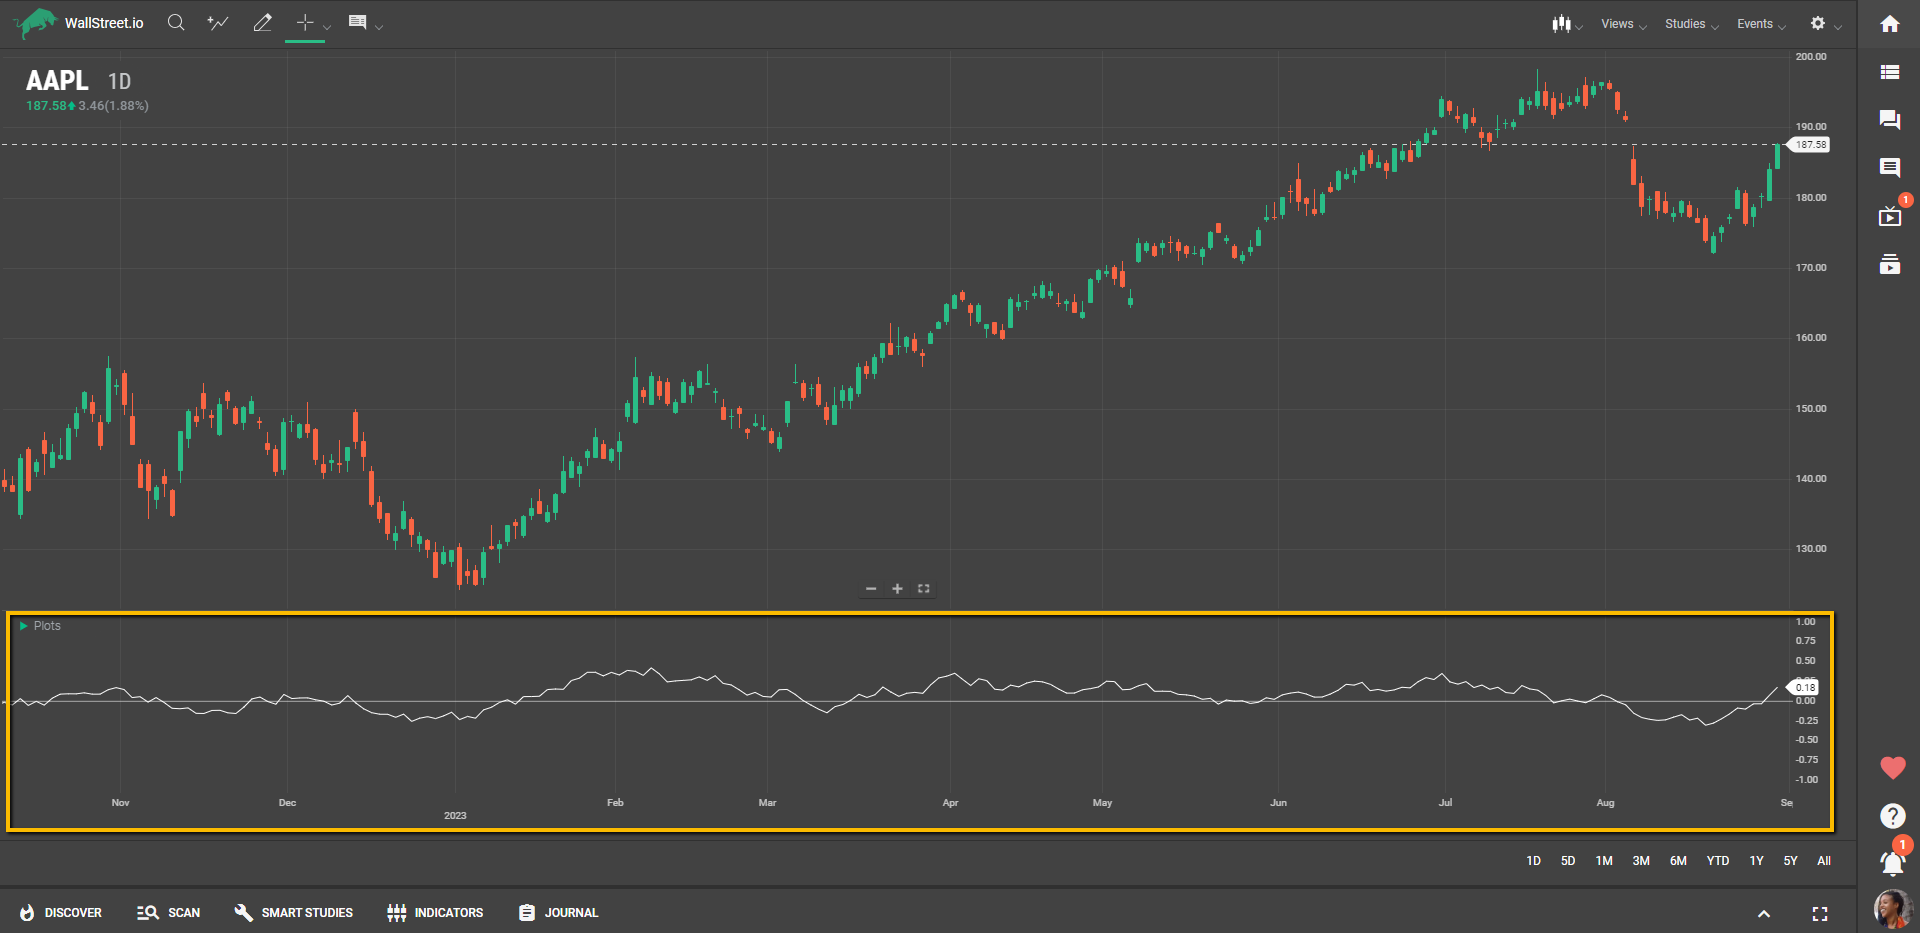Select the pencil drawing tool
The image size is (1920, 933).
[x=262, y=23]
